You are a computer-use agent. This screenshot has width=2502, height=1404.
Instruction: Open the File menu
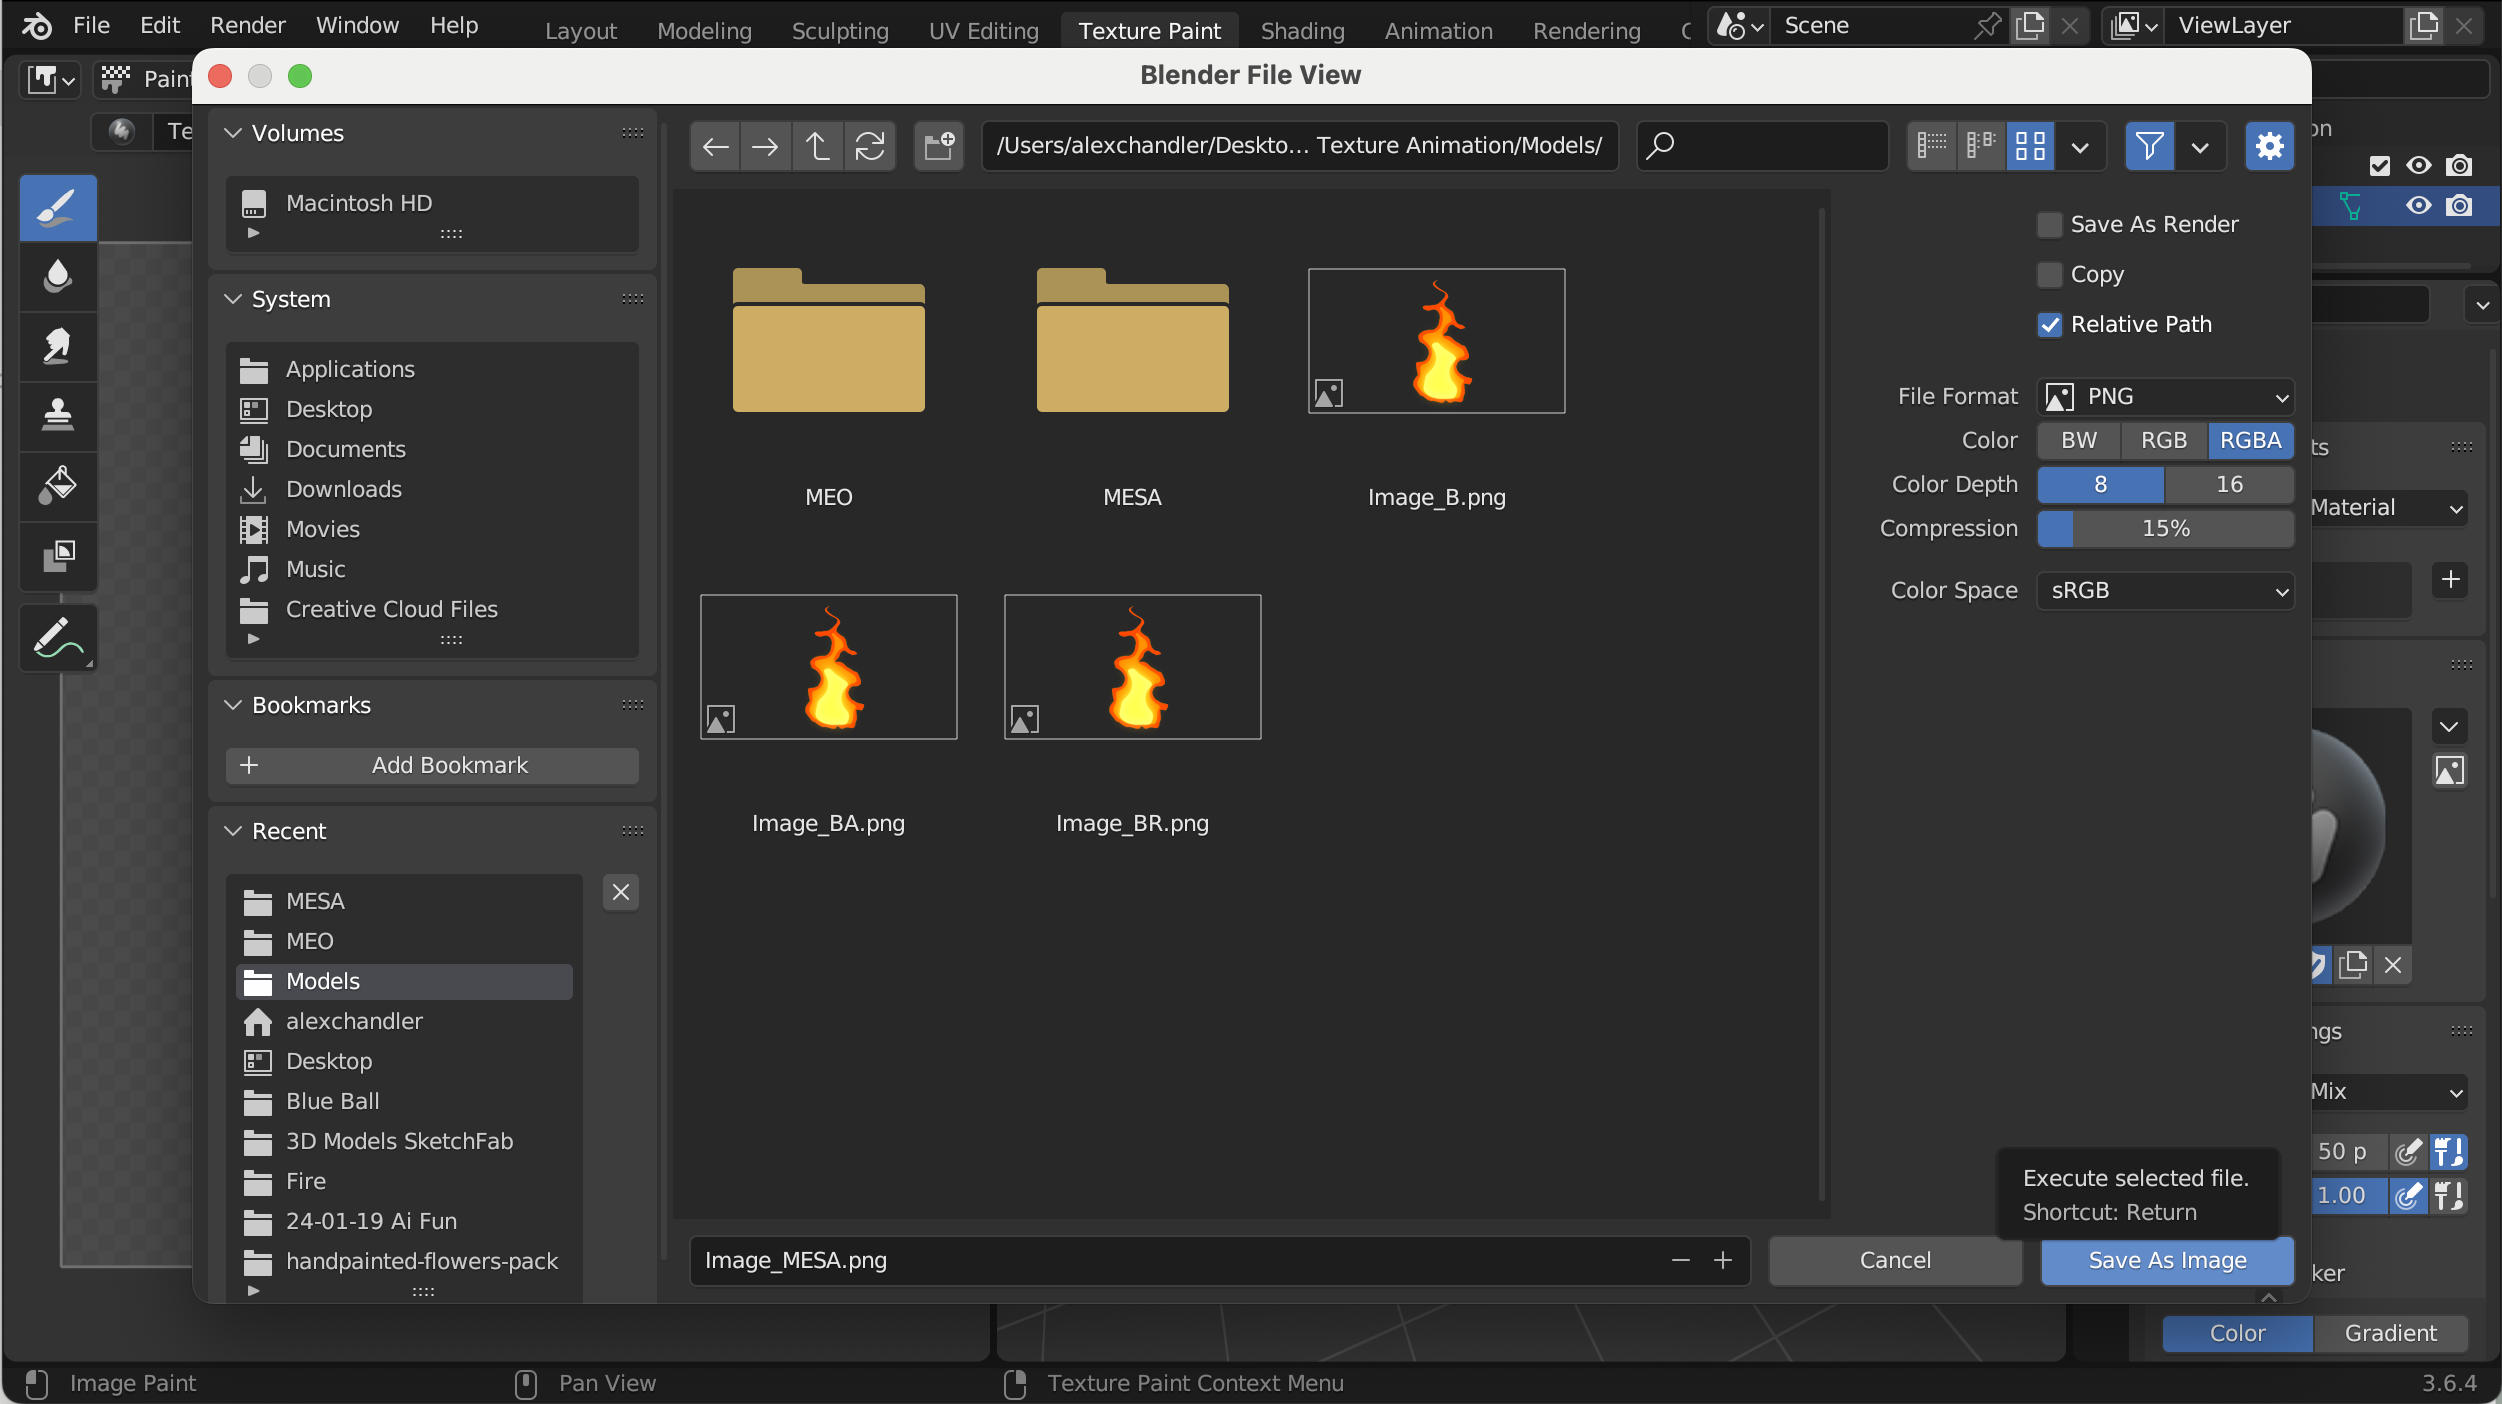coord(91,26)
